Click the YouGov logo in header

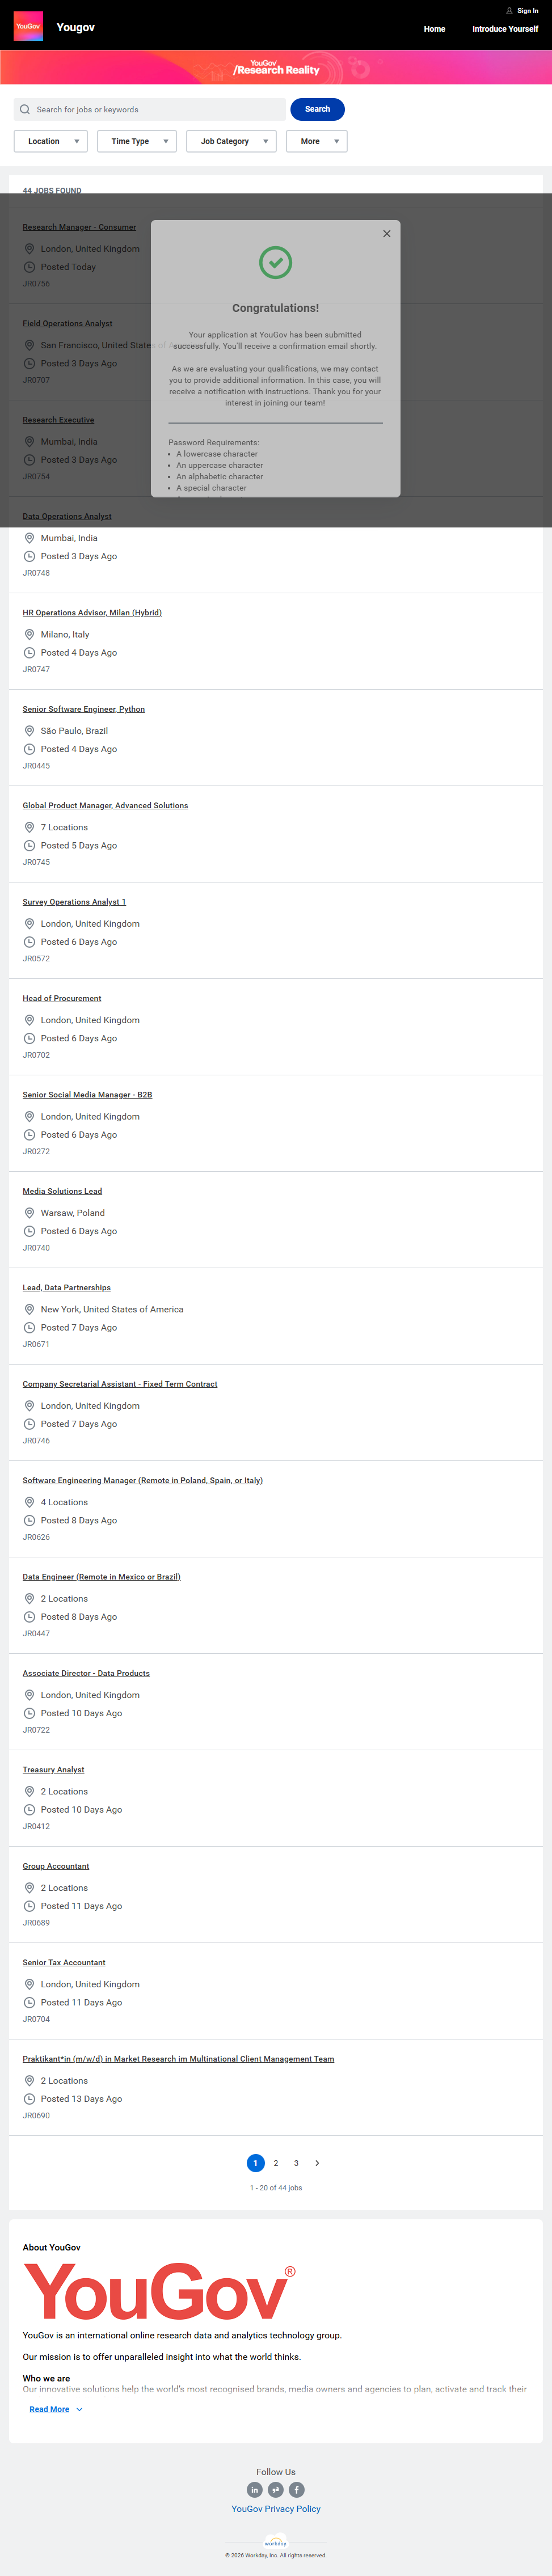28,26
